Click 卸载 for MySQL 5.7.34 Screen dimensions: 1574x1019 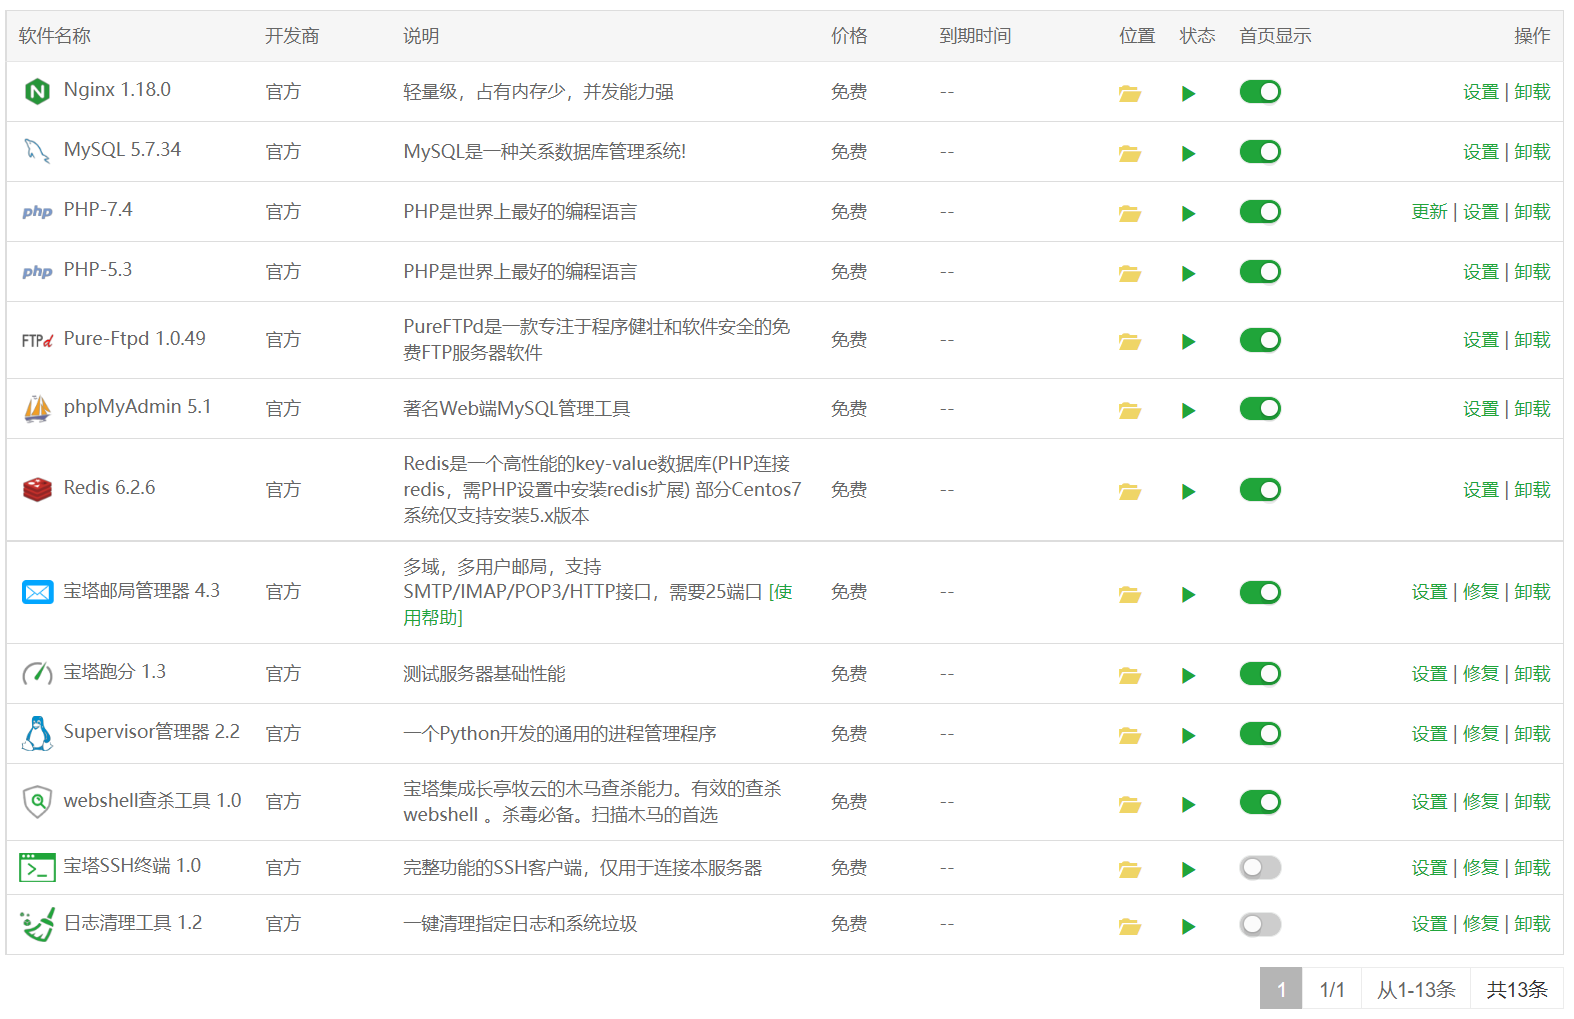pos(1532,152)
